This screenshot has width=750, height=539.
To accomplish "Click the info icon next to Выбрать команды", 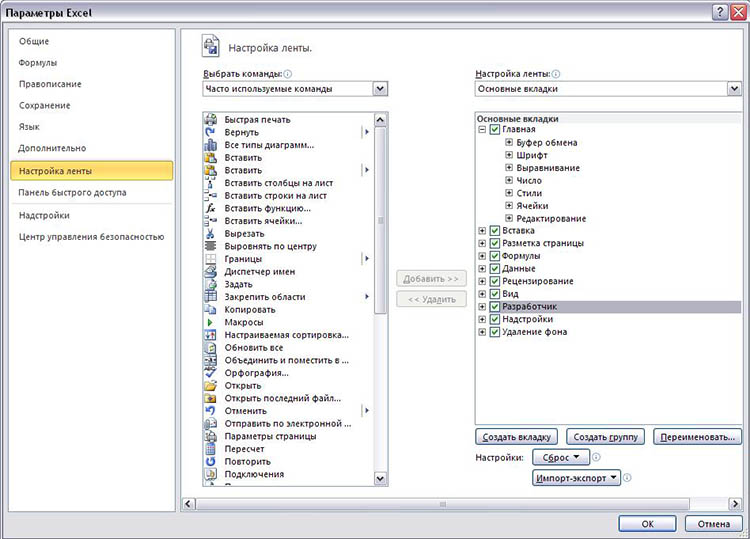I will click(287, 74).
